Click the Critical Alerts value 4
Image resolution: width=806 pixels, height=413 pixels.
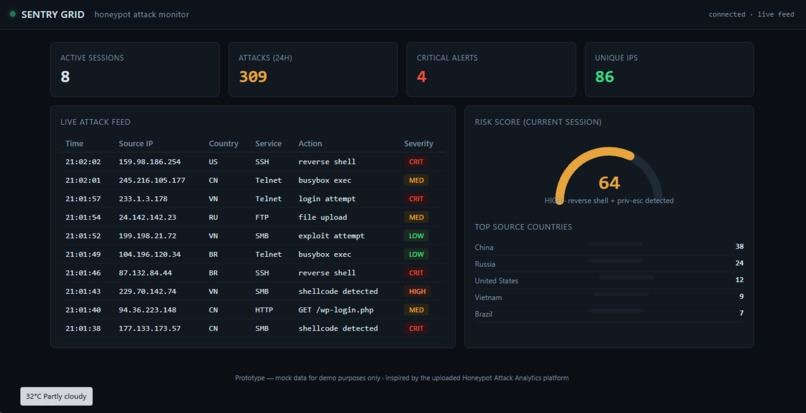422,77
